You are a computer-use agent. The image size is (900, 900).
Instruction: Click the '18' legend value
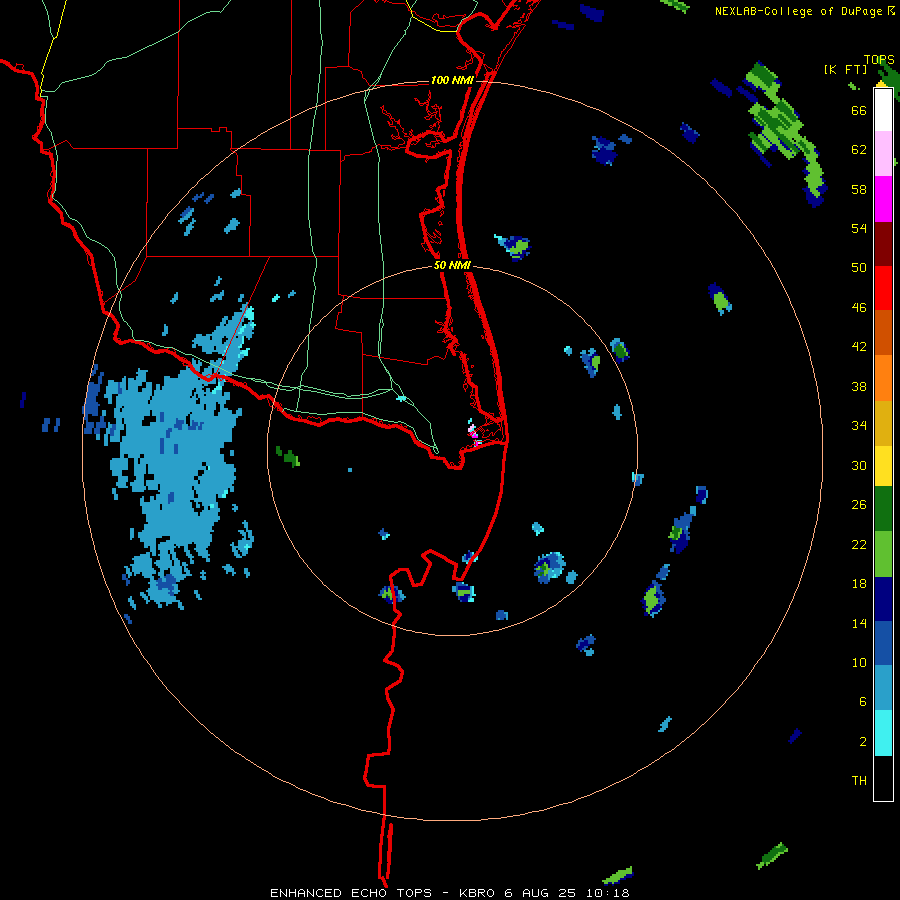(x=859, y=584)
